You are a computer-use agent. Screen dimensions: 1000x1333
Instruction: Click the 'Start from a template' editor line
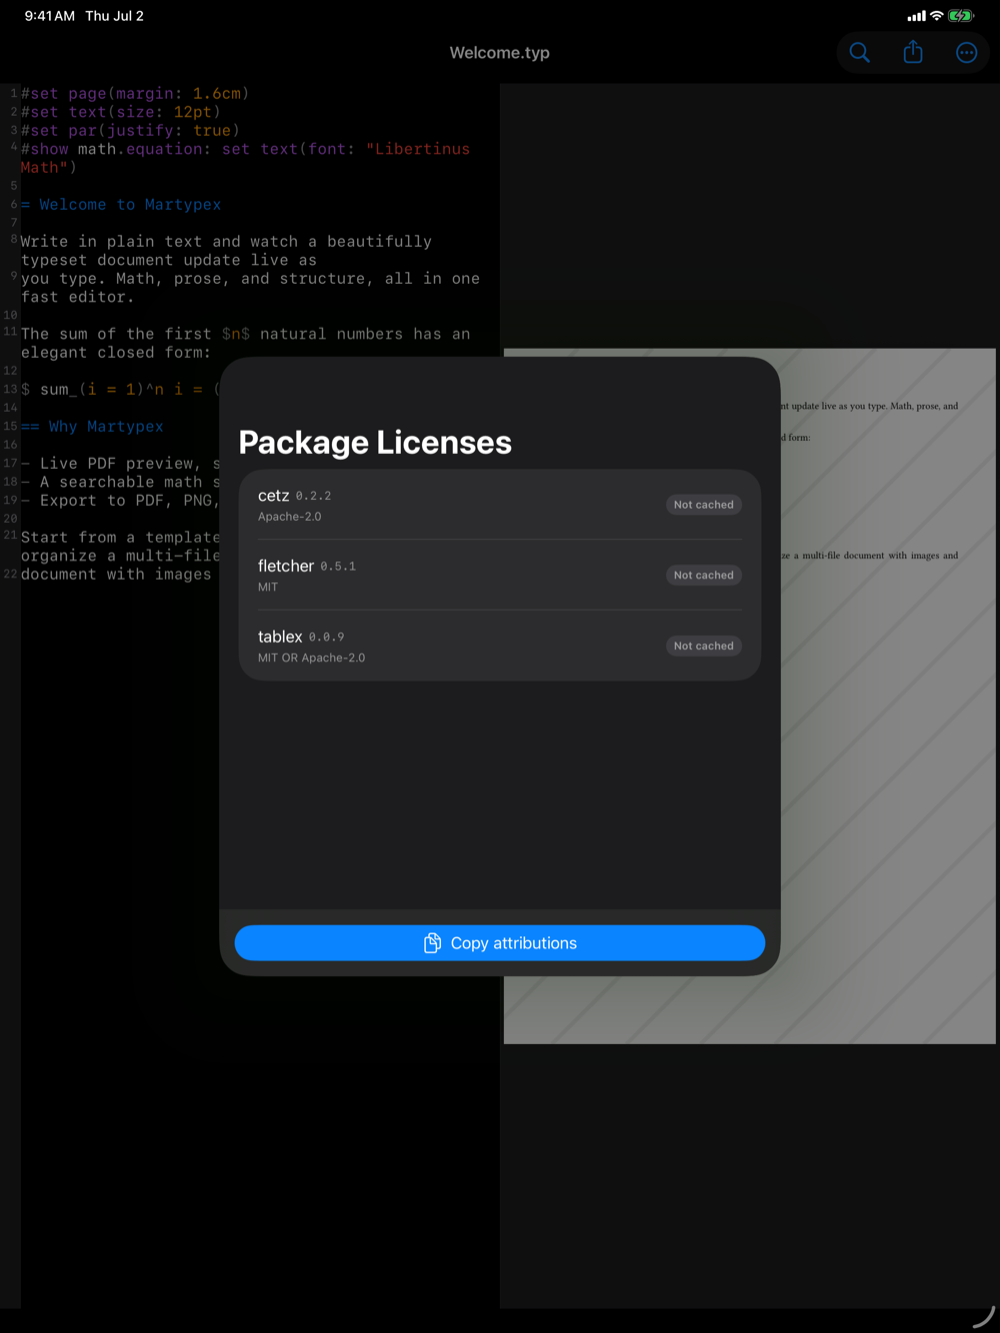[x=120, y=547]
